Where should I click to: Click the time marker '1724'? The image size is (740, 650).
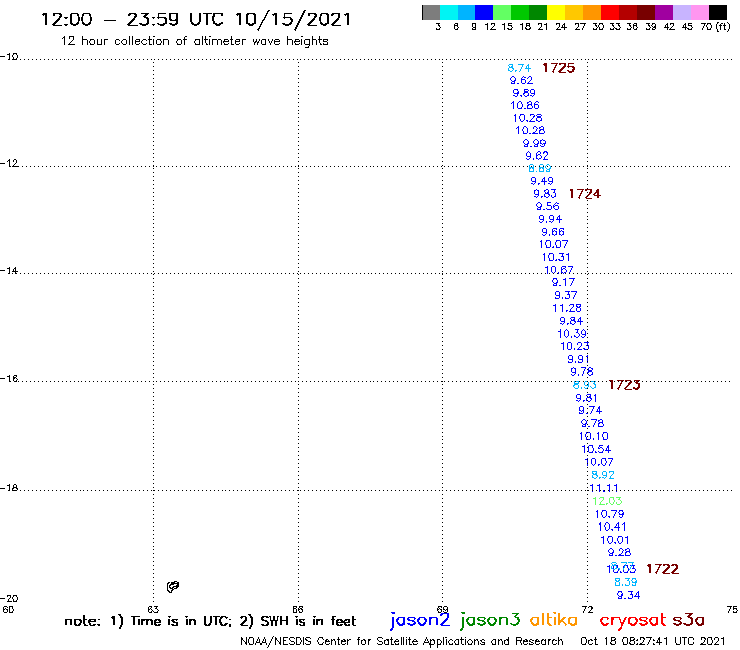click(x=584, y=194)
